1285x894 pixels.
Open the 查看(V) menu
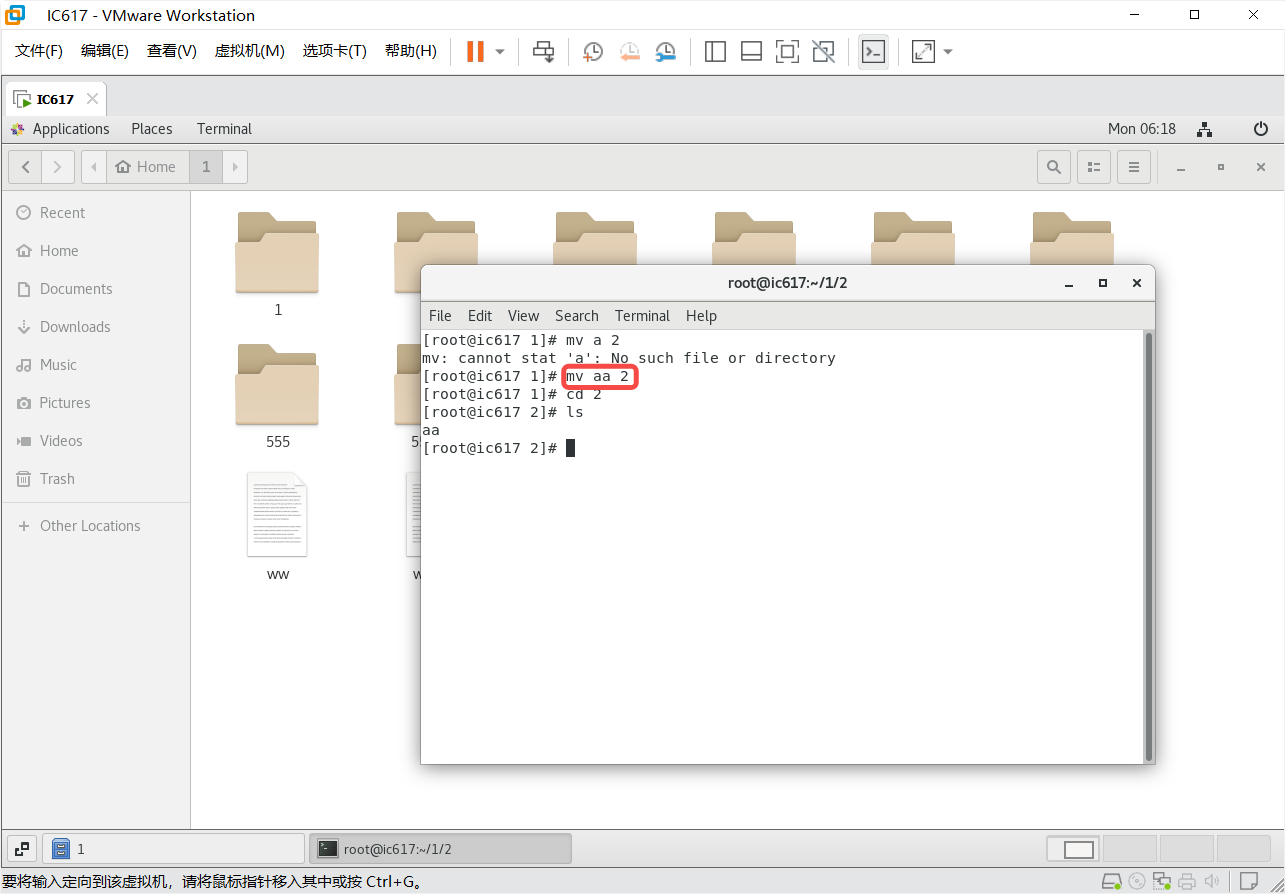coord(172,51)
